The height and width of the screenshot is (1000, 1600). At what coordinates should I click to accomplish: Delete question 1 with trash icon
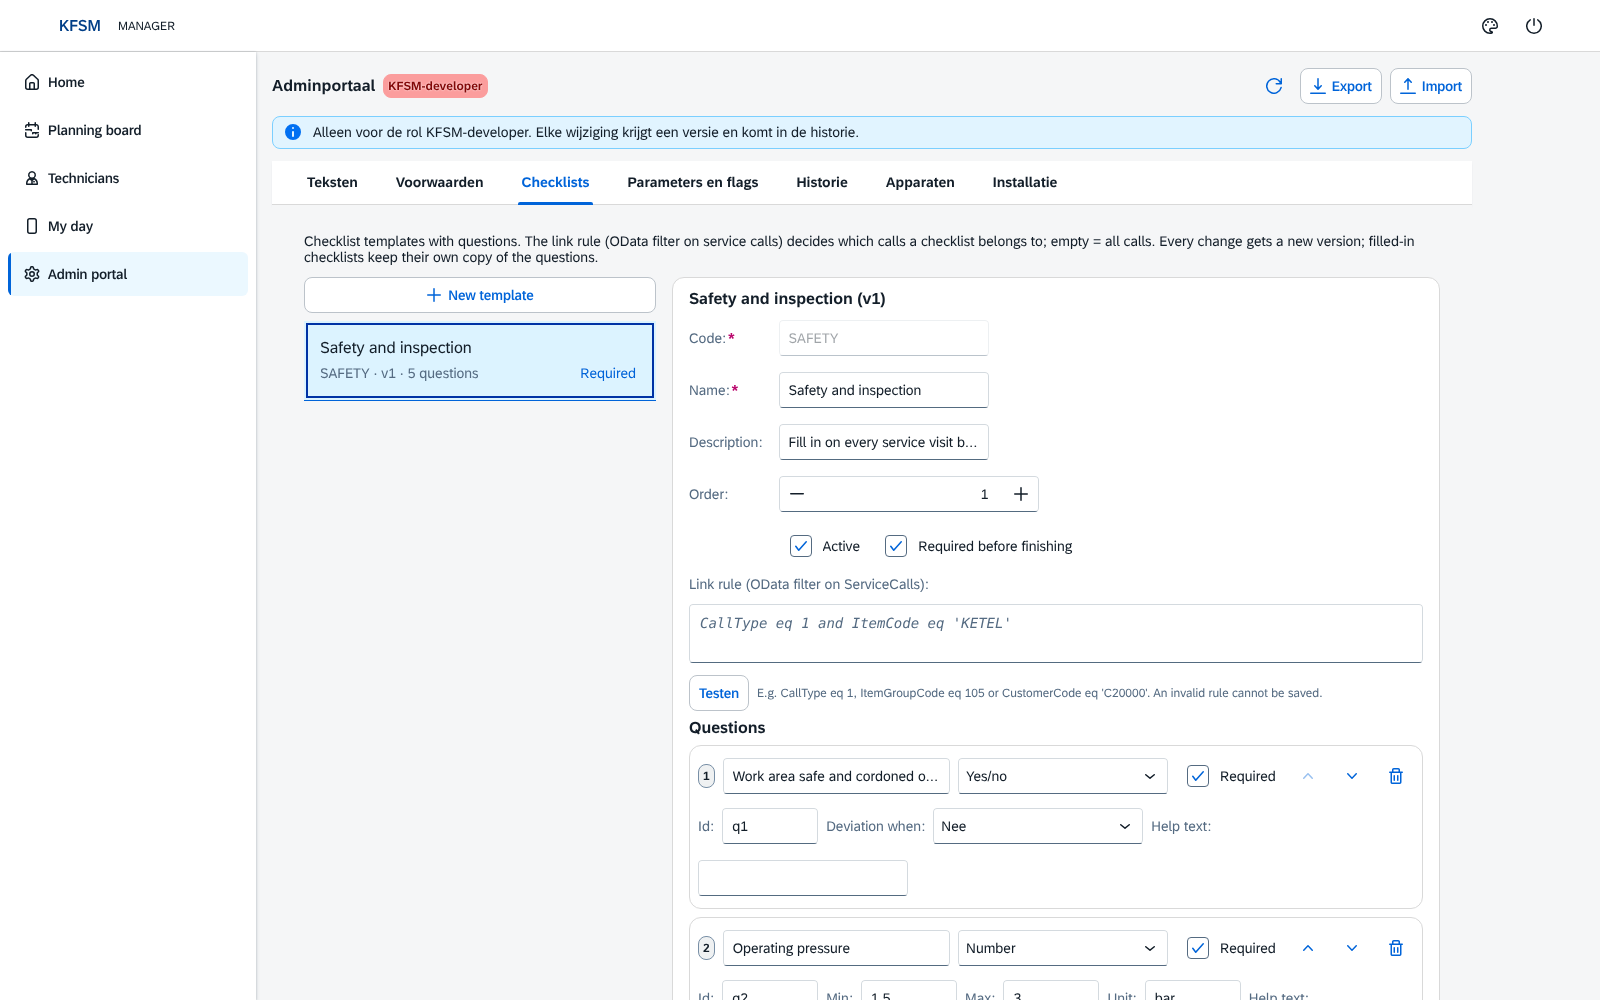(1396, 776)
